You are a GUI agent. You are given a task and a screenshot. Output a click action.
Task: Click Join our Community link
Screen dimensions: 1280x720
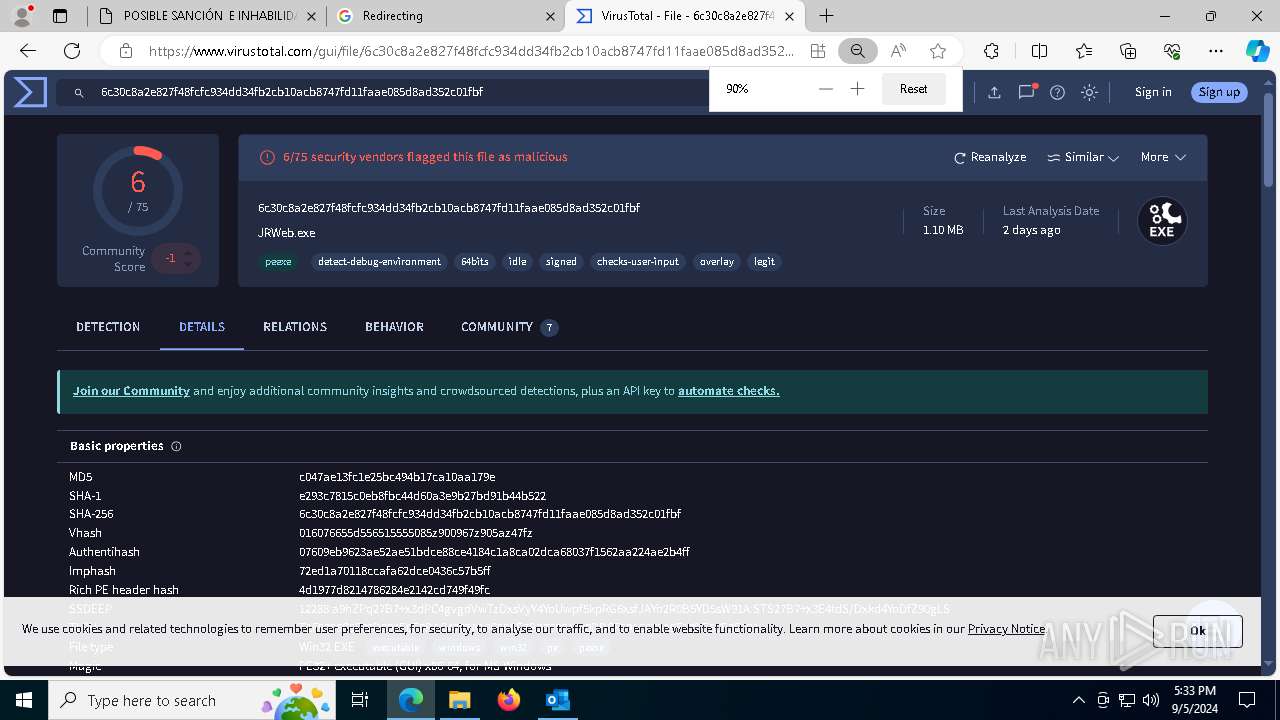point(131,391)
